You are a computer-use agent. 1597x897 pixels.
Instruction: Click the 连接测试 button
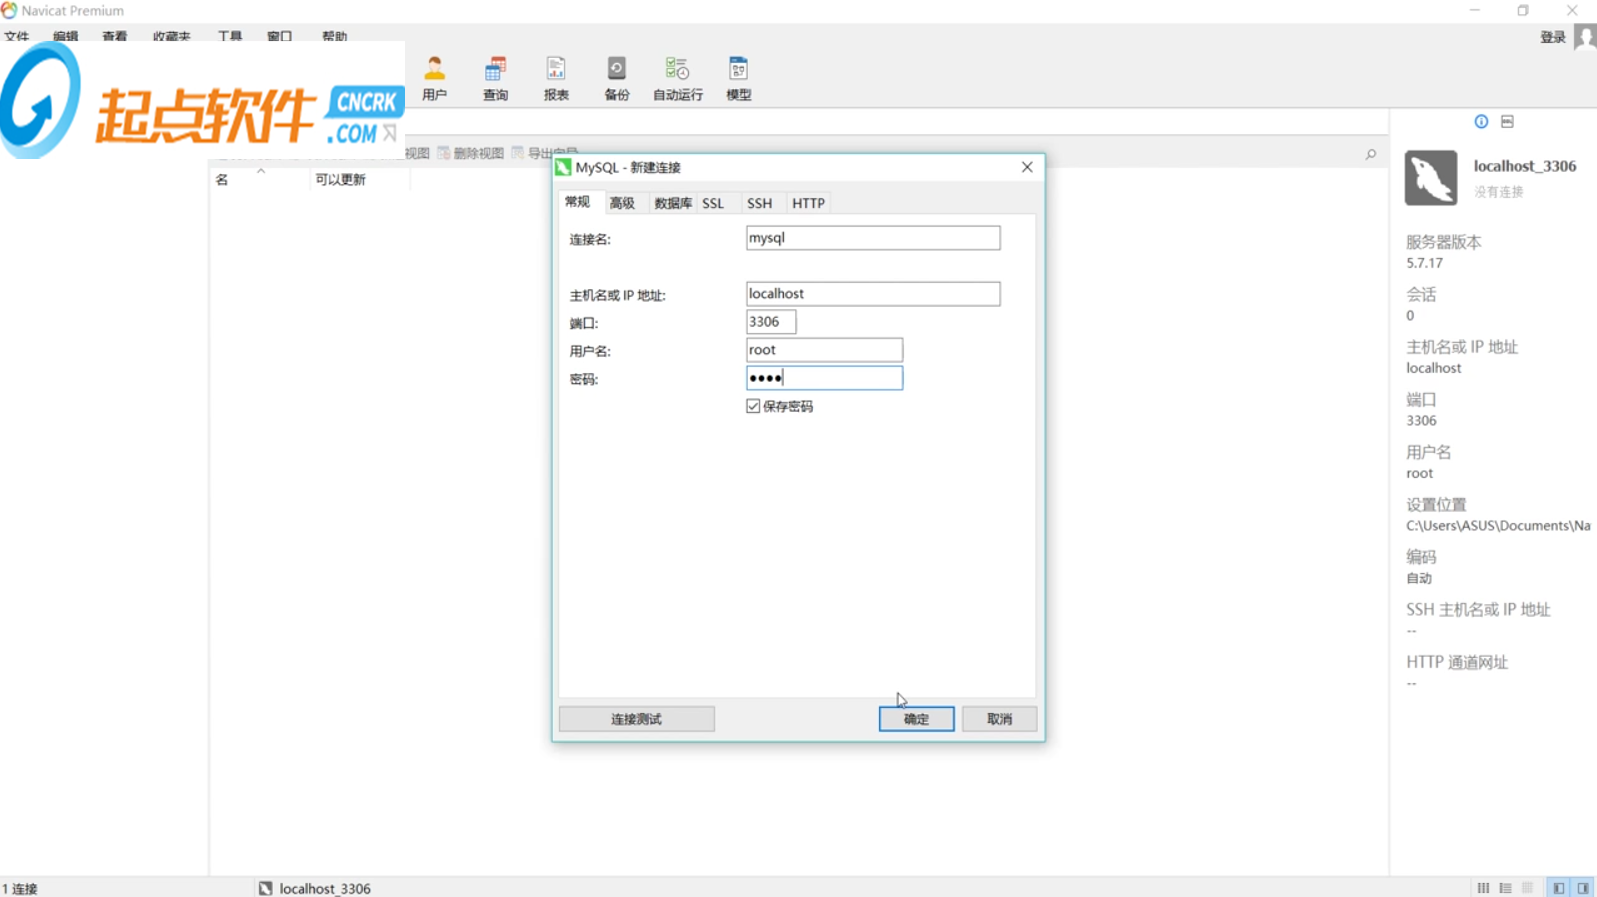coord(636,719)
